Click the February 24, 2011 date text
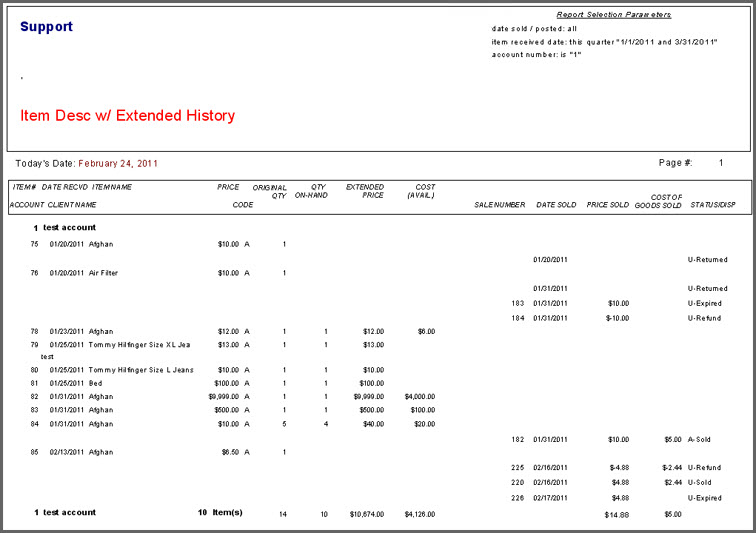 [x=117, y=163]
